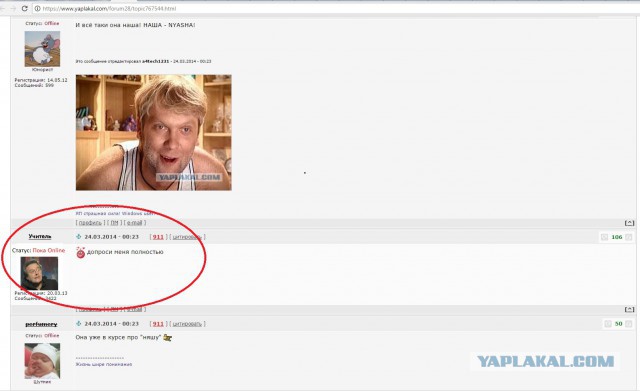Click status text 'Пока Online'
Image resolution: width=640 pixels, height=391 pixels.
[x=49, y=250]
